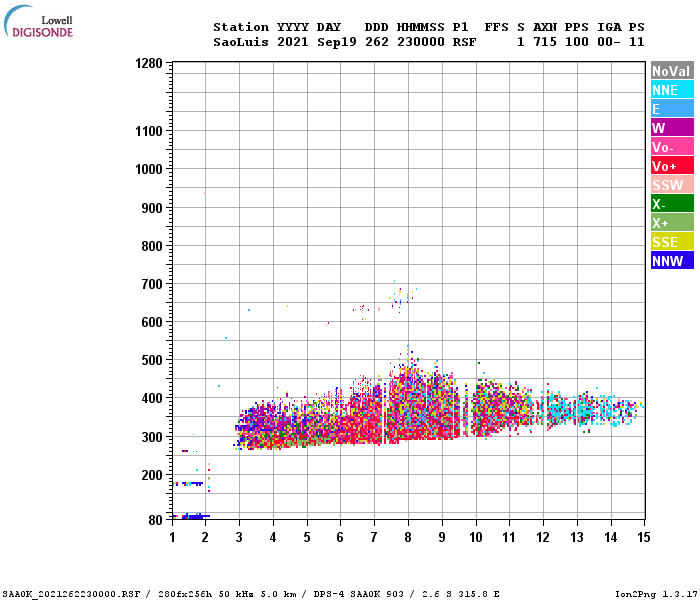Click the Lowell Digisonde logo
The width and height of the screenshot is (700, 600).
[38, 21]
